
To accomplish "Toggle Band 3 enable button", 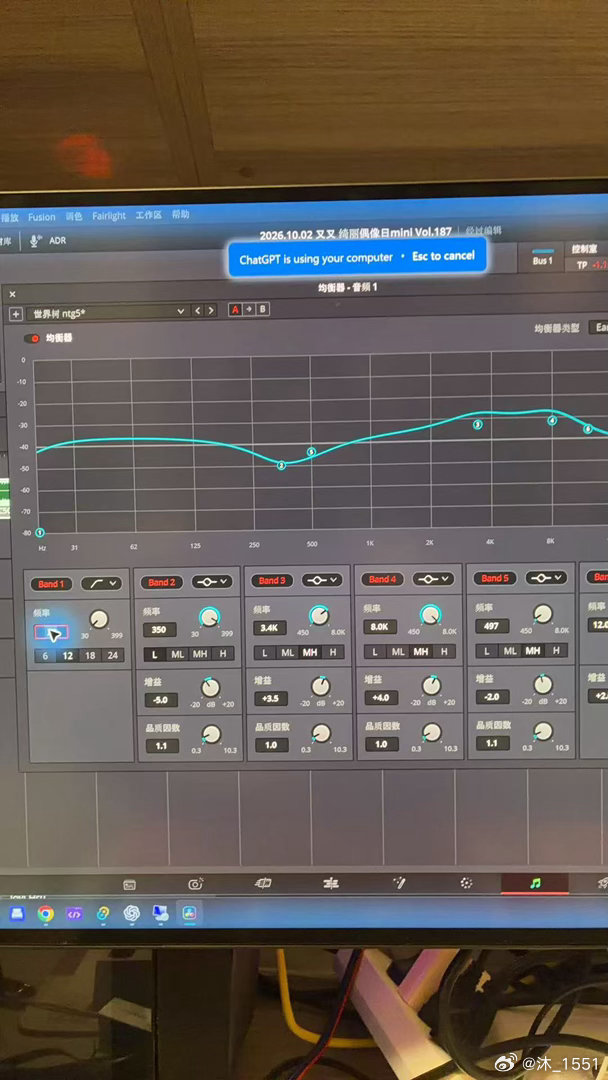I will (x=272, y=581).
